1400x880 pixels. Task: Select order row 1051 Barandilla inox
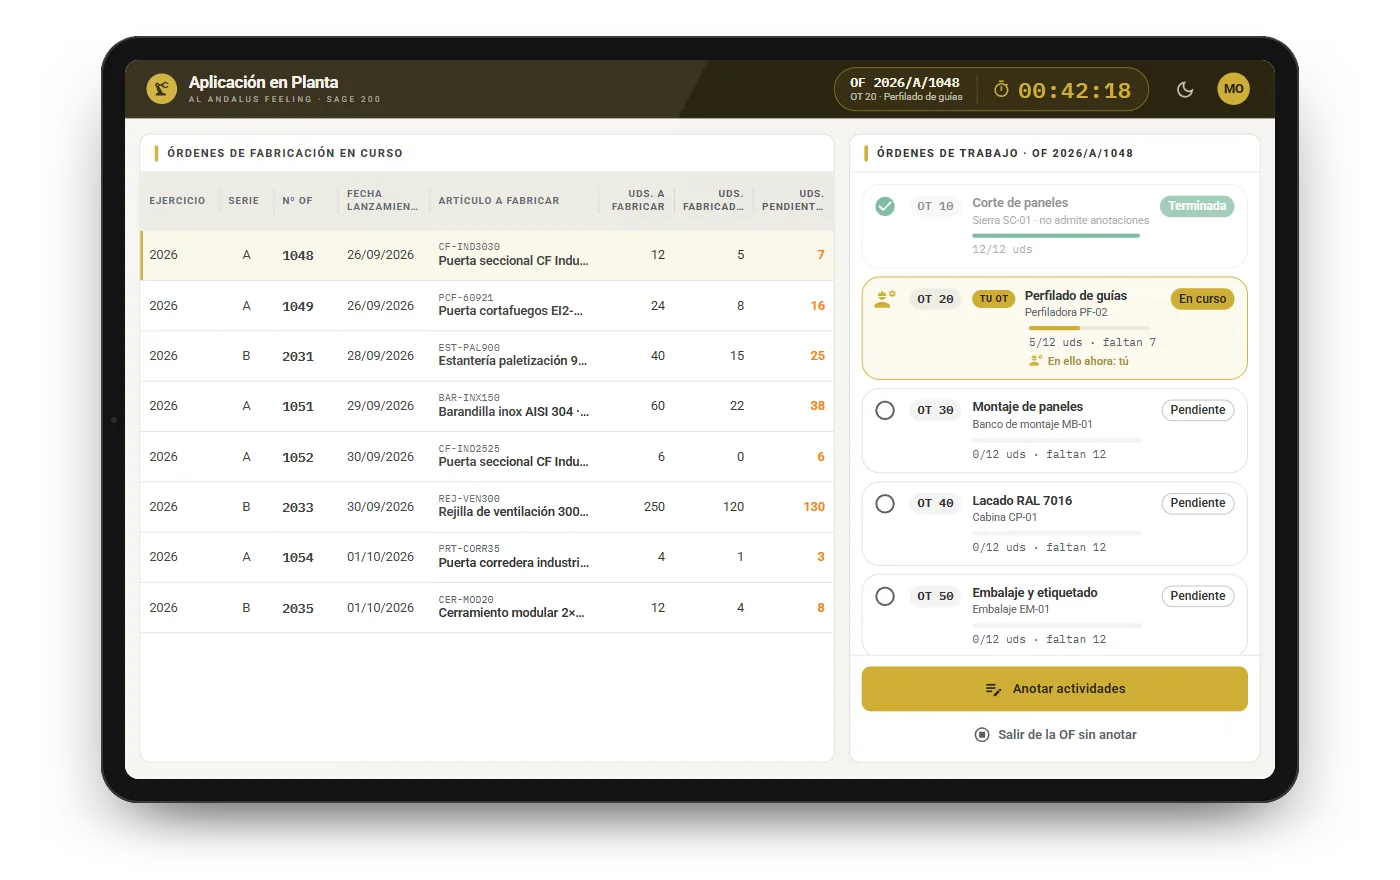tap(487, 406)
